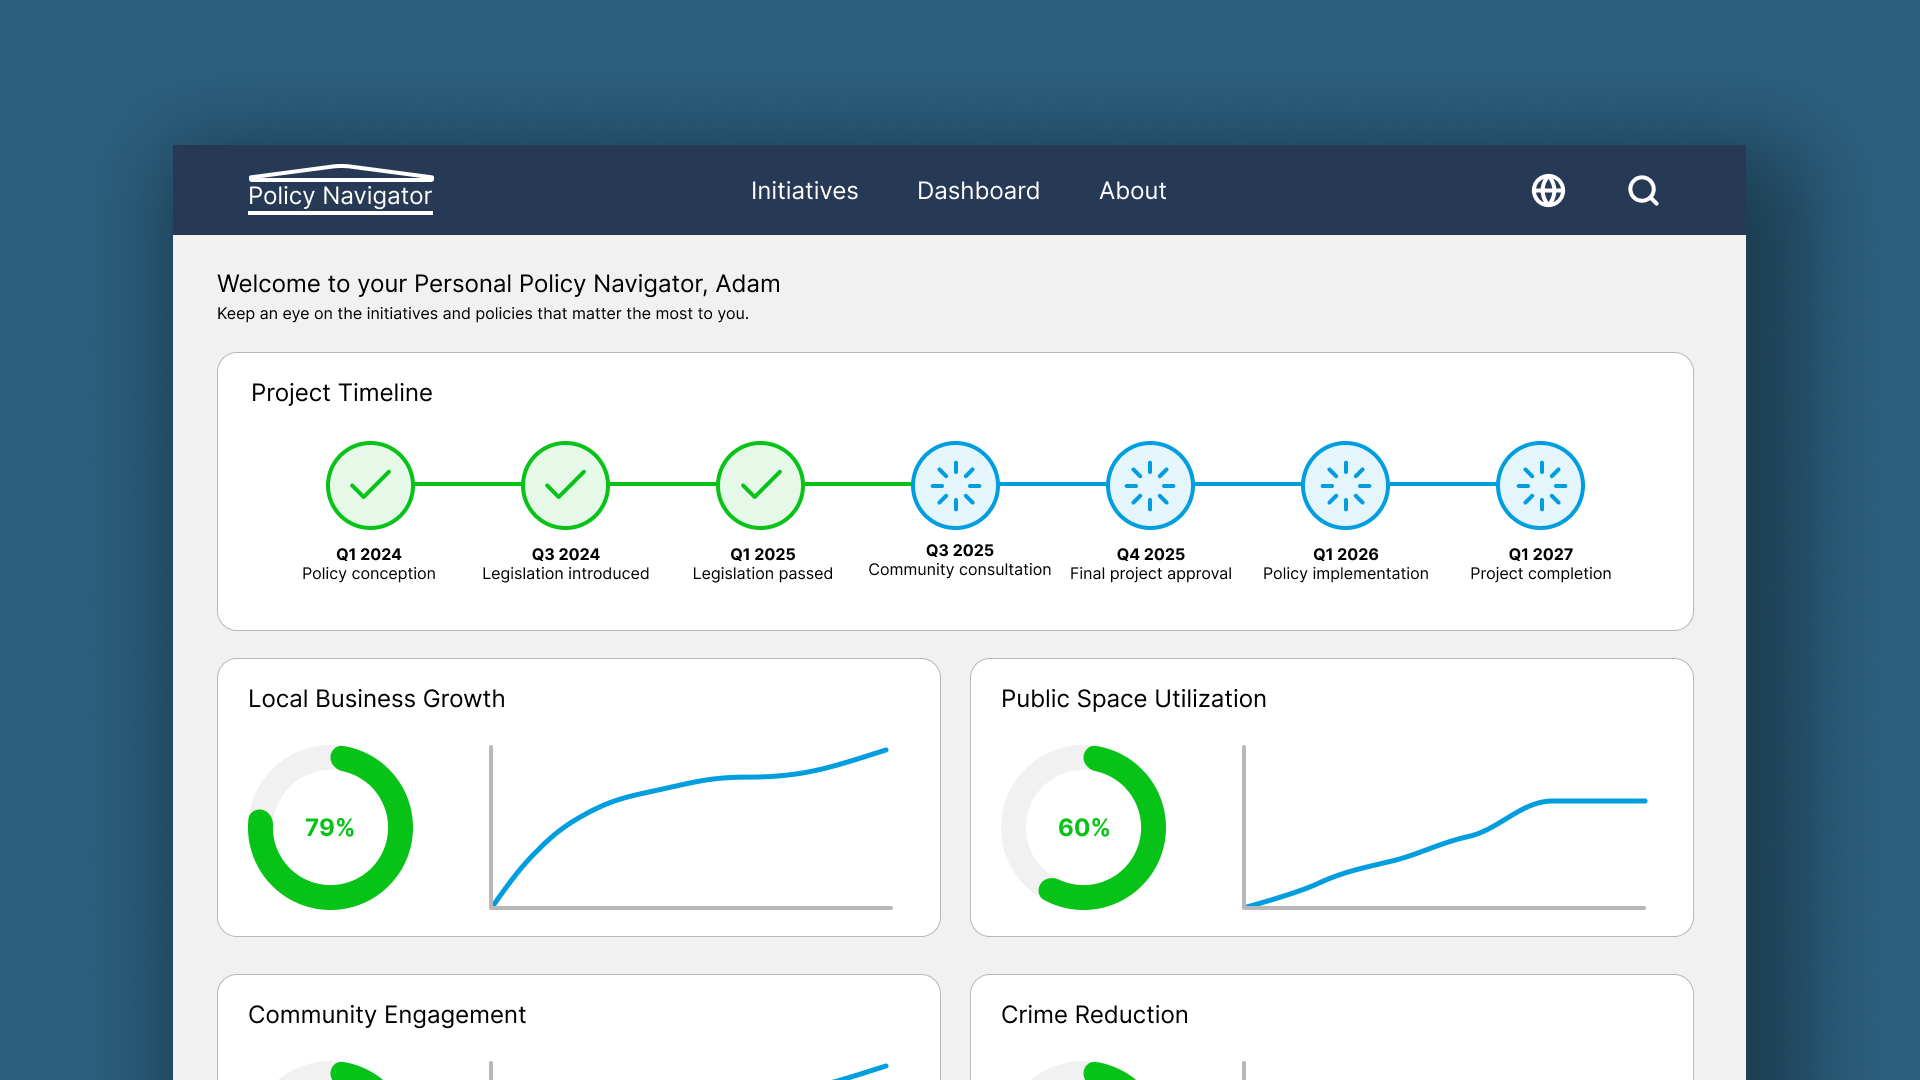The image size is (1920, 1080).
Task: Click the 79% Local Business Growth donut
Action: click(x=330, y=827)
